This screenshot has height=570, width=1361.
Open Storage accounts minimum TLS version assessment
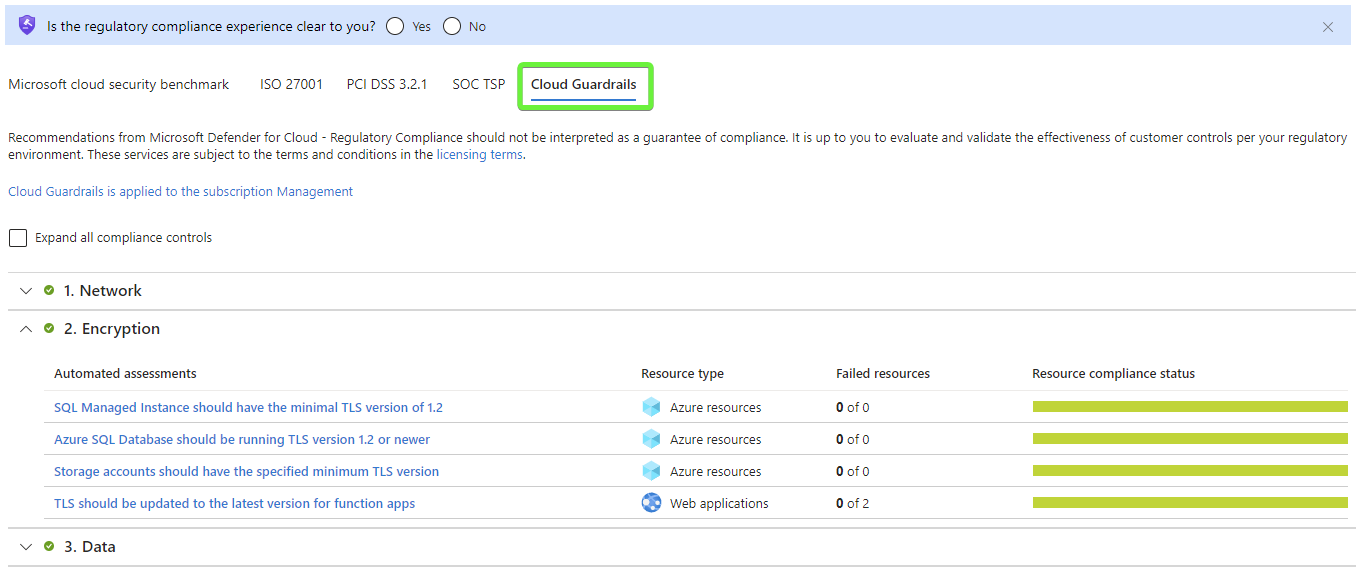pyautogui.click(x=246, y=471)
